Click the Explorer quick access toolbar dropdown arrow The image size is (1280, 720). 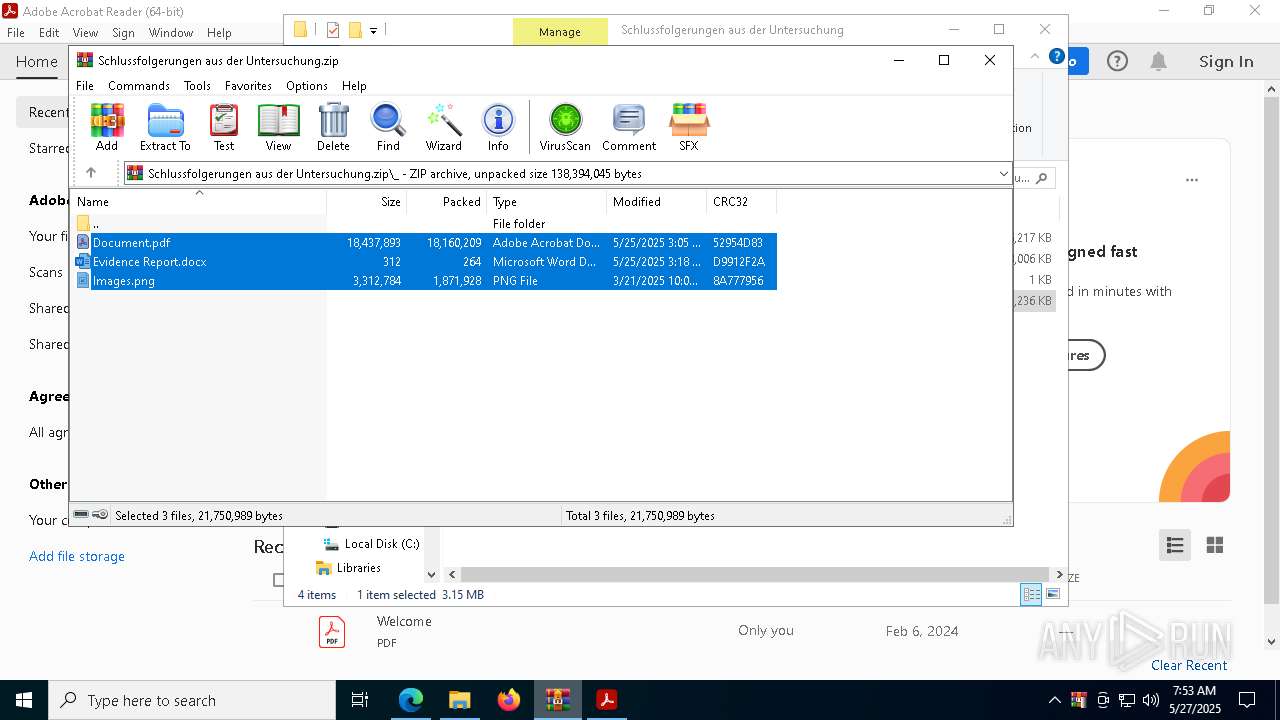pos(373,31)
